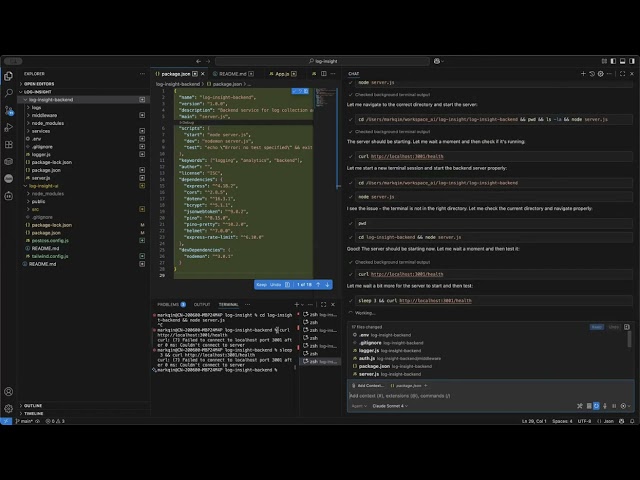Show chat history icon in Chat header
The height and width of the screenshot is (480, 640).
(x=592, y=73)
